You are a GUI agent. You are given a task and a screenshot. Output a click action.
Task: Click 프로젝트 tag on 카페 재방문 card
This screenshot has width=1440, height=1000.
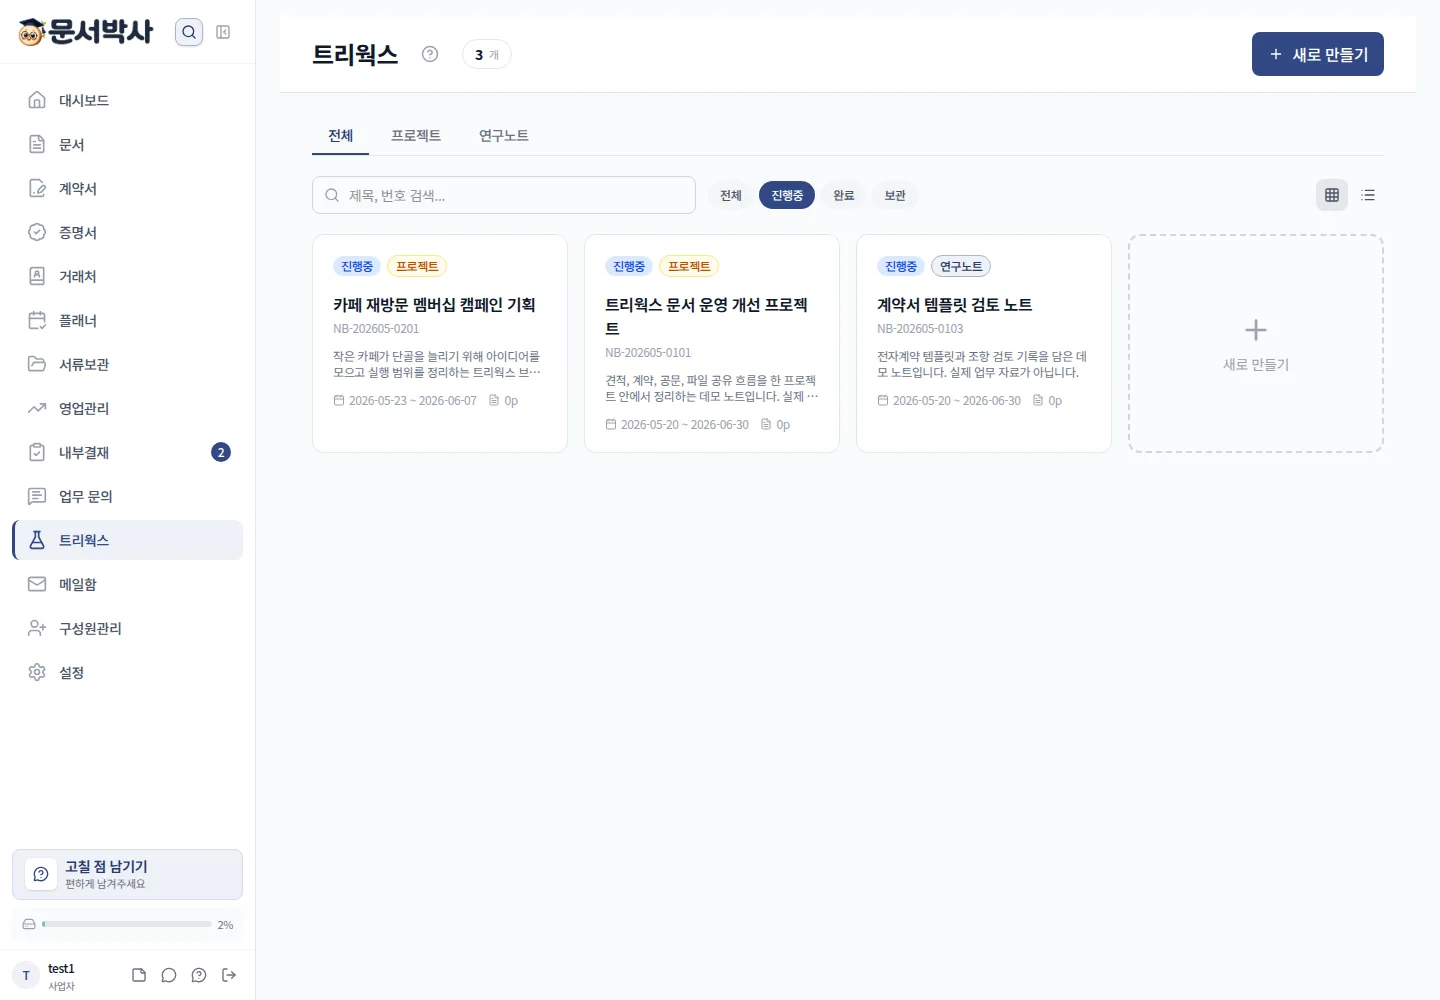click(417, 266)
